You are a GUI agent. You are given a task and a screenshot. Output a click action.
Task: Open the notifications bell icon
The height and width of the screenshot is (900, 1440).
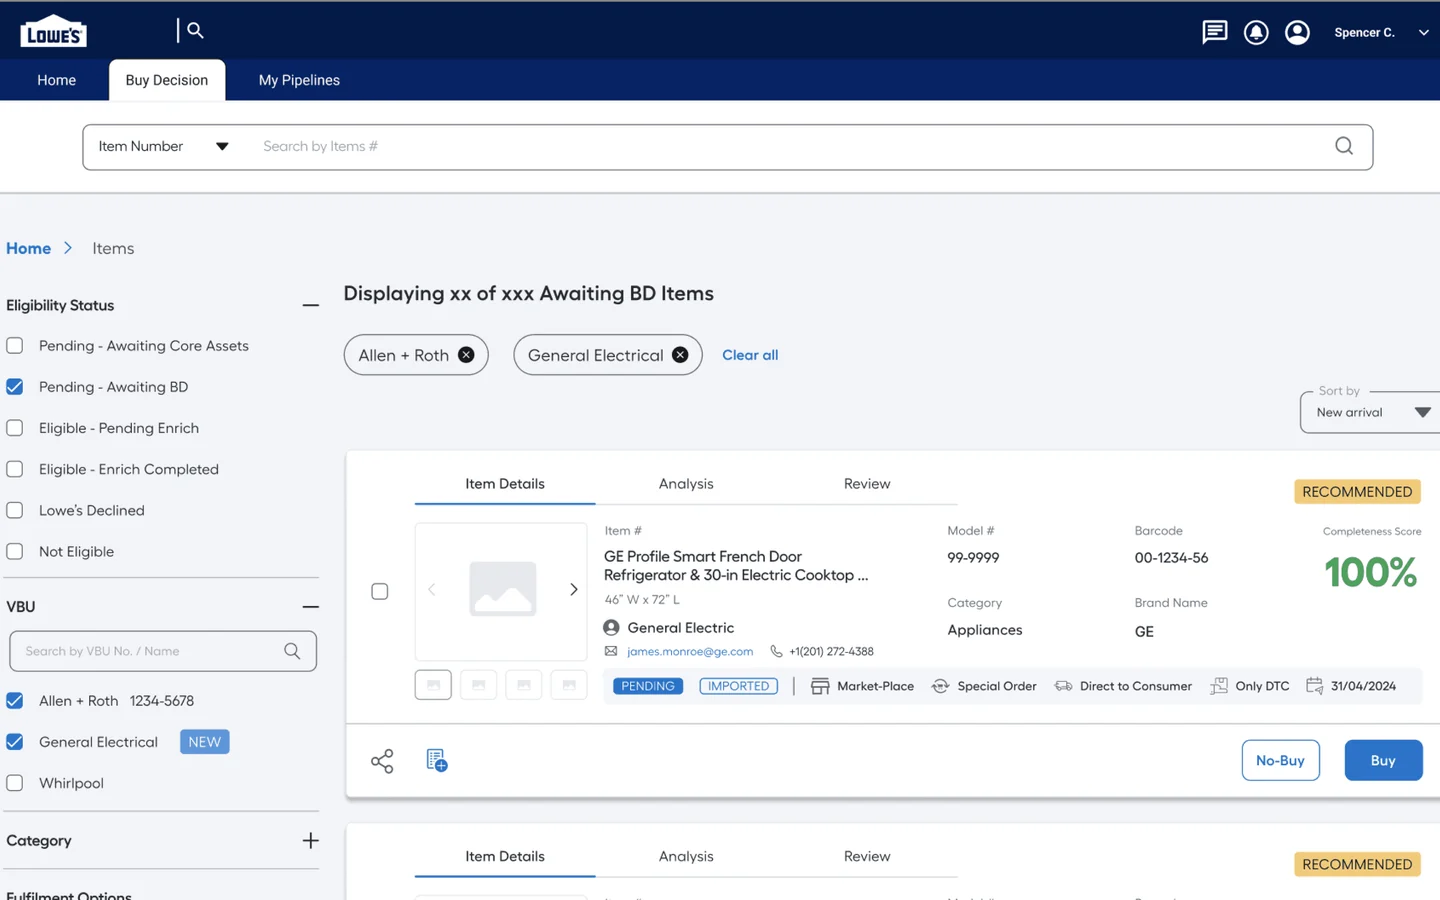[1256, 32]
